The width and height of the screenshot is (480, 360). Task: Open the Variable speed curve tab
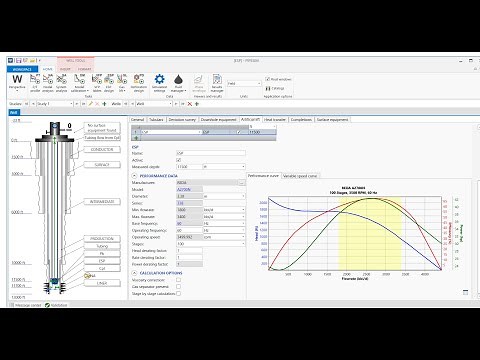click(300, 176)
